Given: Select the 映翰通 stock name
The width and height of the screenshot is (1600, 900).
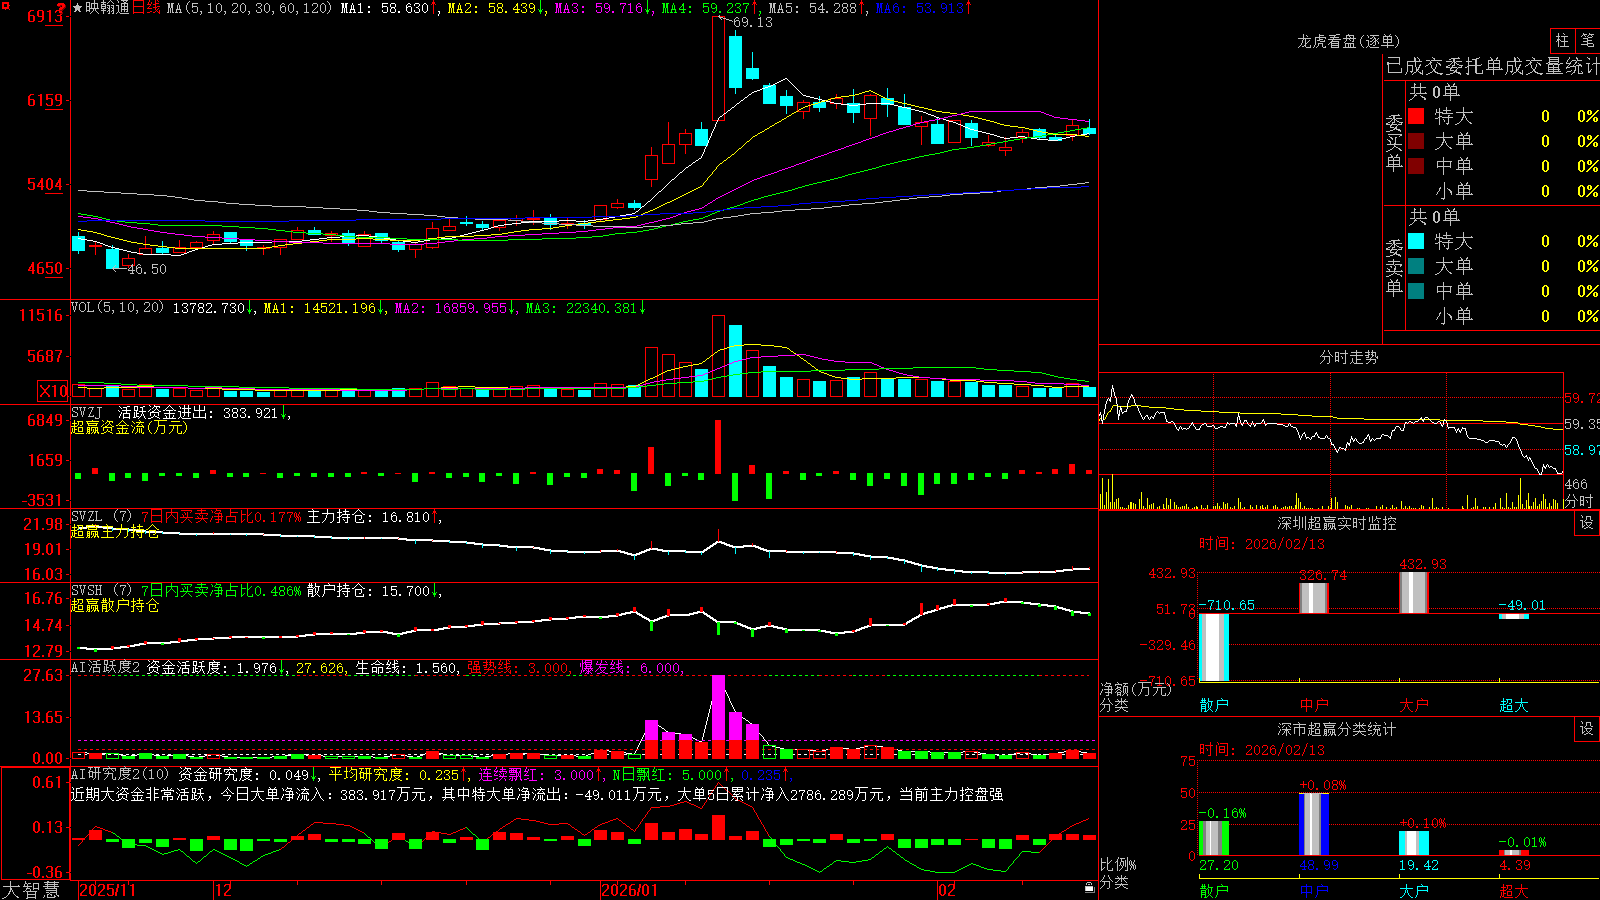Looking at the screenshot, I should tap(108, 8).
